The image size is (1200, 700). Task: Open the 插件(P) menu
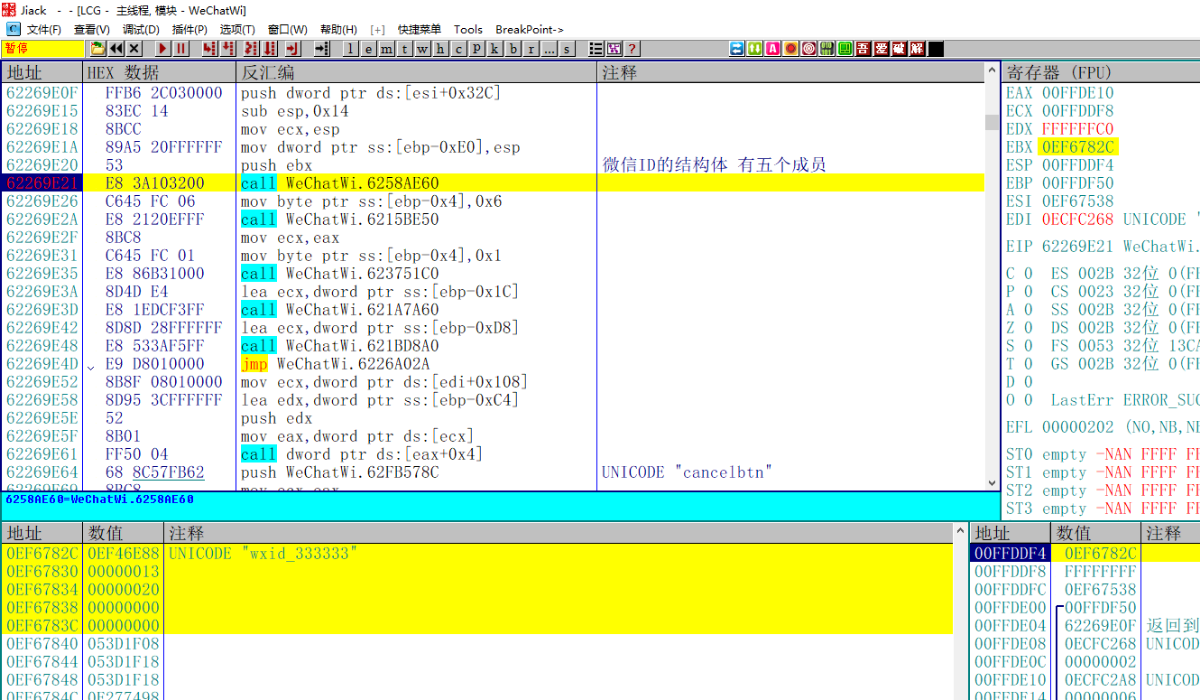tap(190, 29)
